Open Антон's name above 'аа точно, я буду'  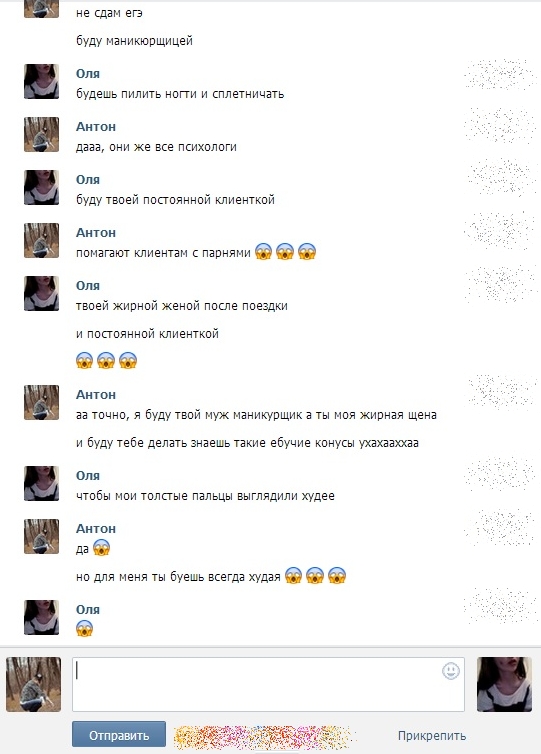point(96,394)
